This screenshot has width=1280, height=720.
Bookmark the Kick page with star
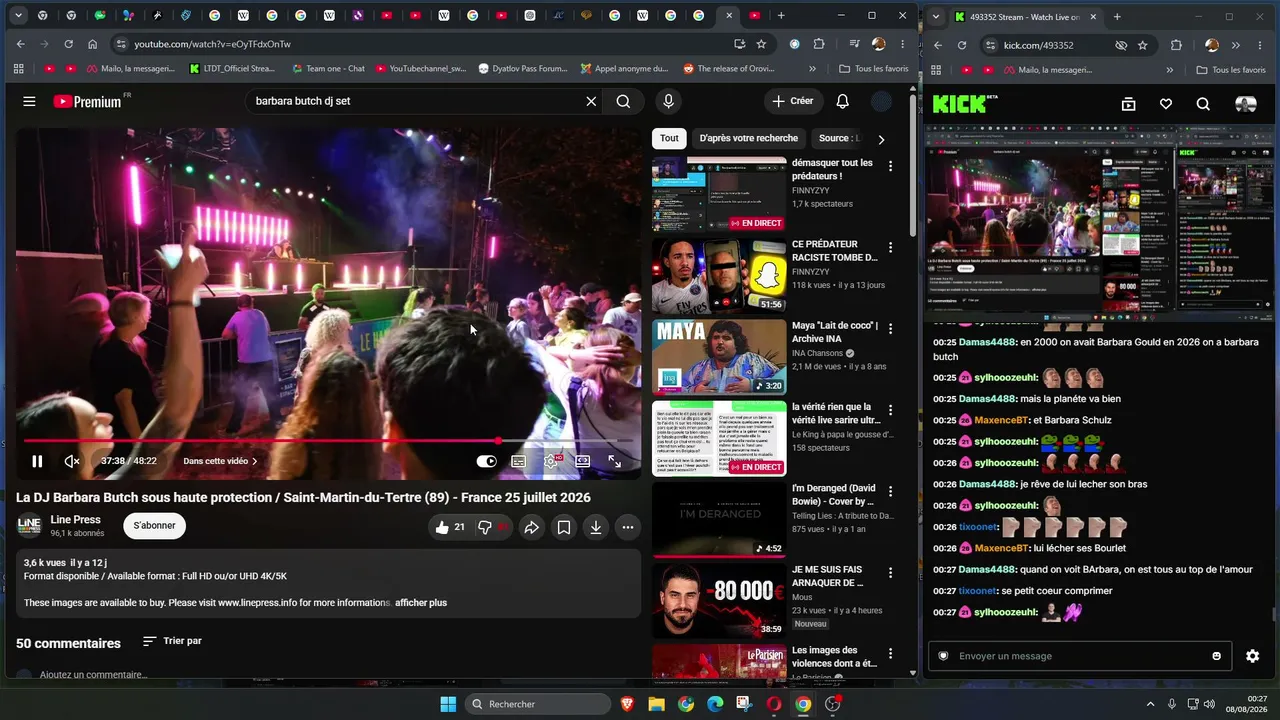(x=1142, y=45)
